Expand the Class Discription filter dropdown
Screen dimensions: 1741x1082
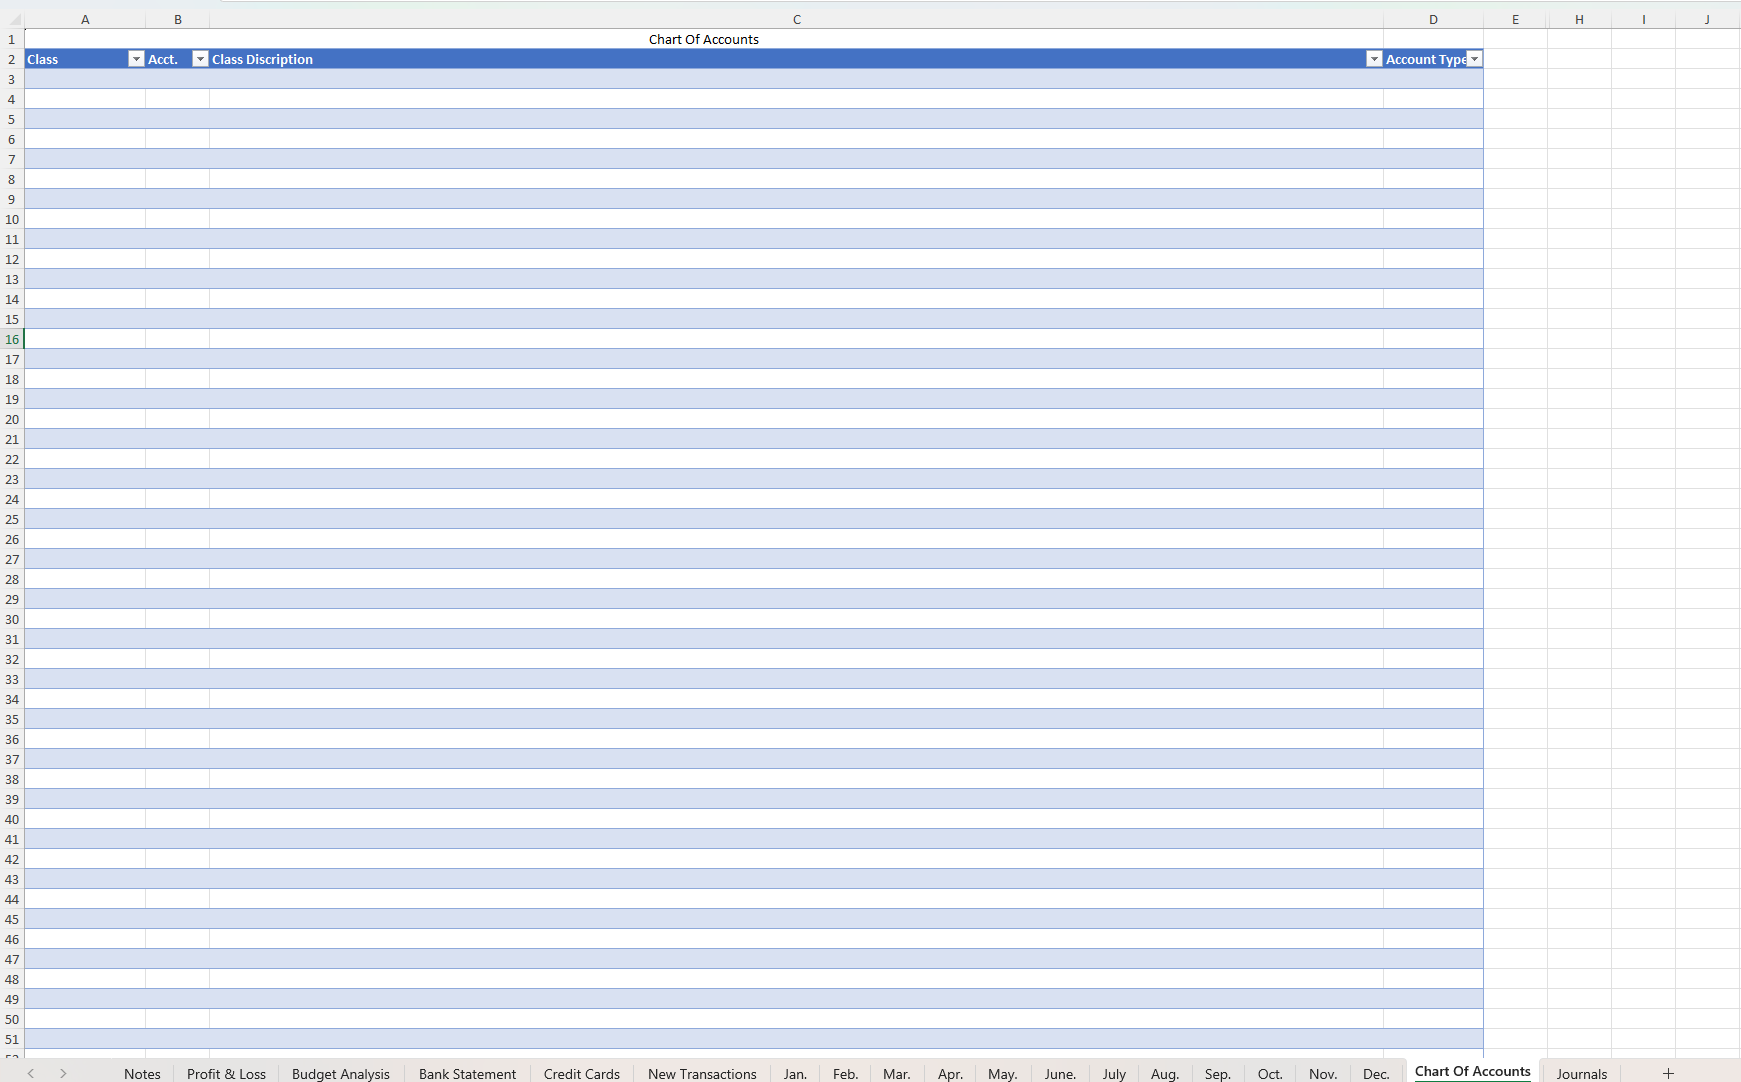1373,59
